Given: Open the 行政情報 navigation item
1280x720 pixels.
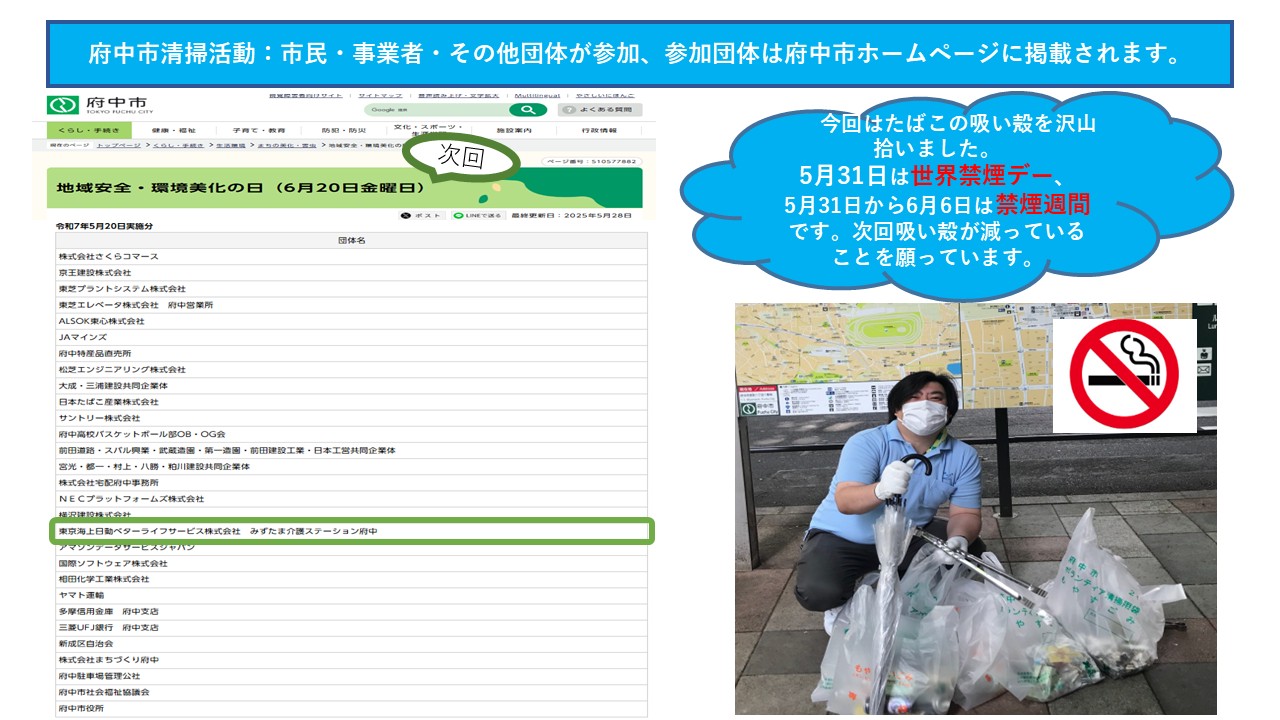Looking at the screenshot, I should 599,130.
